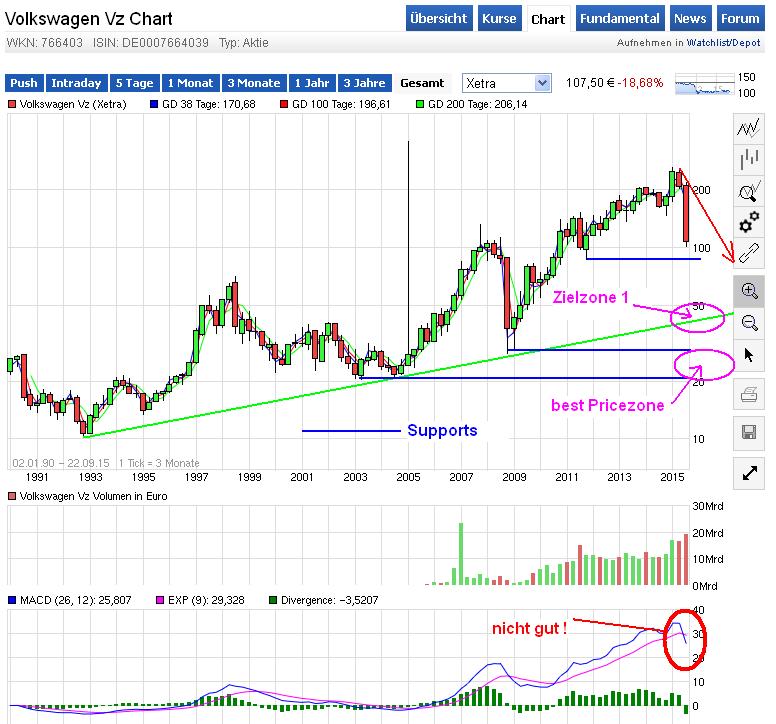Click the 2009 label on the year axis

[514, 477]
